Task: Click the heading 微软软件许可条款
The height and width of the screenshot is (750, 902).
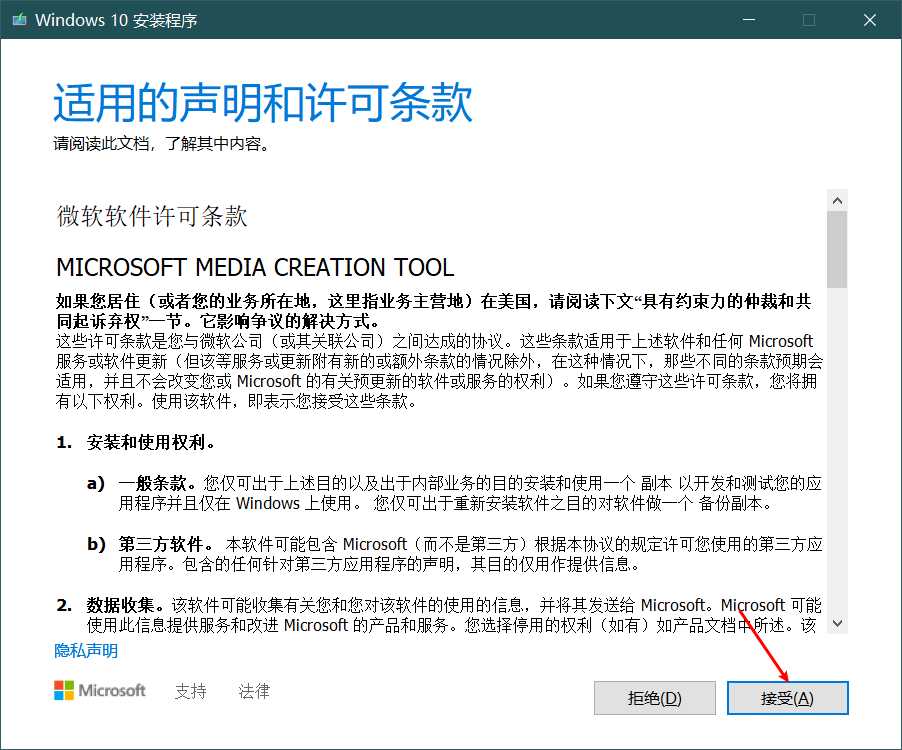Action: (x=152, y=216)
